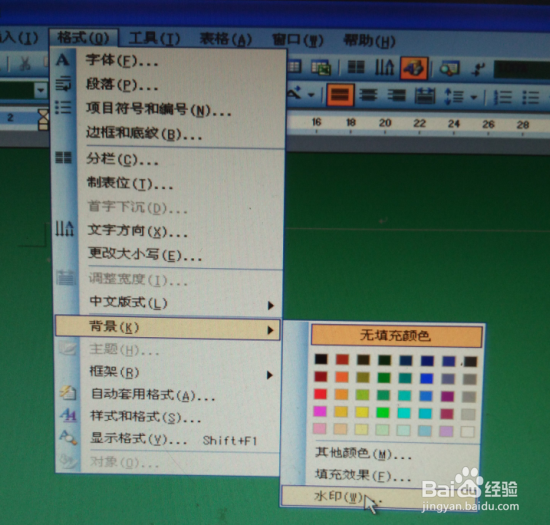This screenshot has height=525, width=550.
Task: Expand the 背景(K) background submenu
Action: 168,328
